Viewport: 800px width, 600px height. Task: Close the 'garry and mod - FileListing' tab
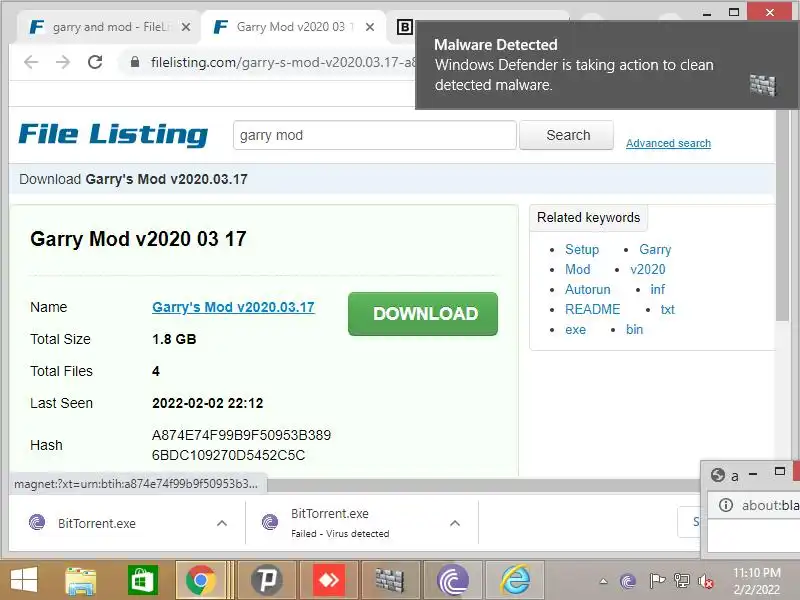click(186, 27)
